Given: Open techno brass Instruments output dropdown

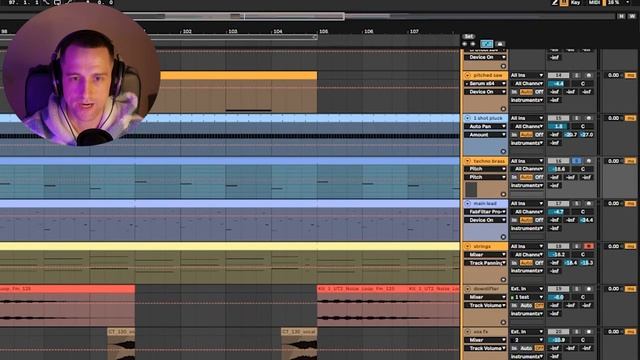Looking at the screenshot, I should point(527,186).
